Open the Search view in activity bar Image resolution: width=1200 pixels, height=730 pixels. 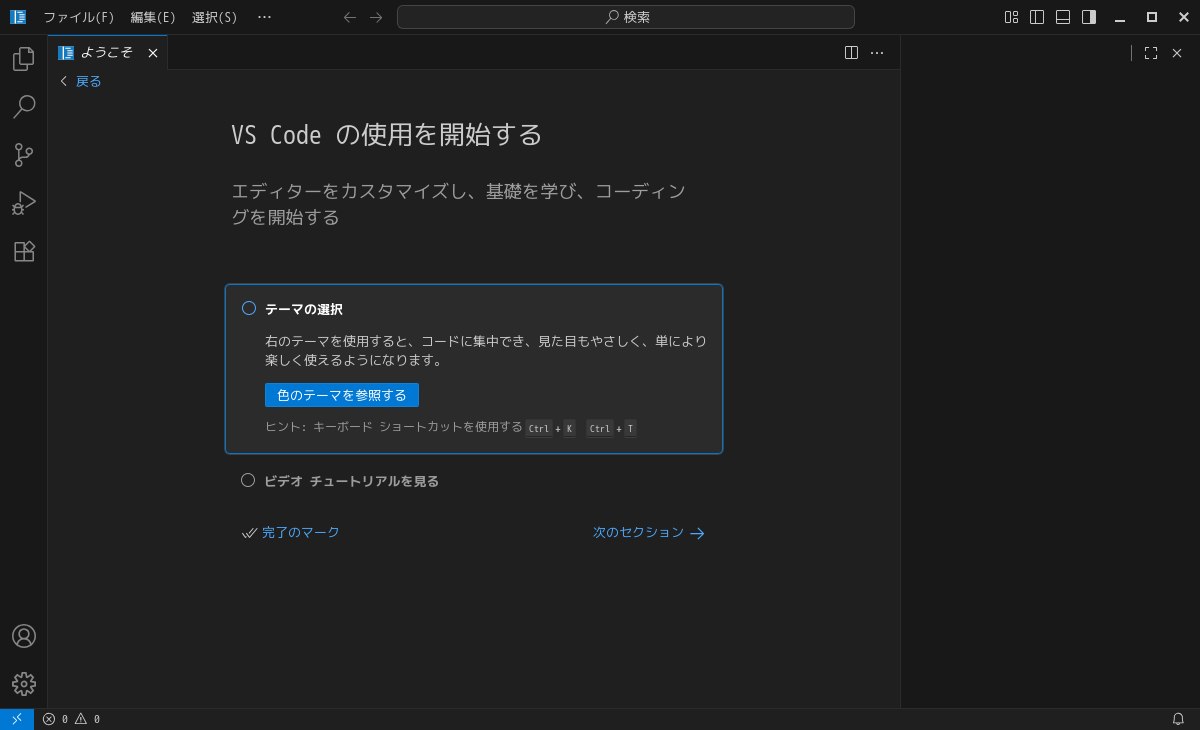24,107
